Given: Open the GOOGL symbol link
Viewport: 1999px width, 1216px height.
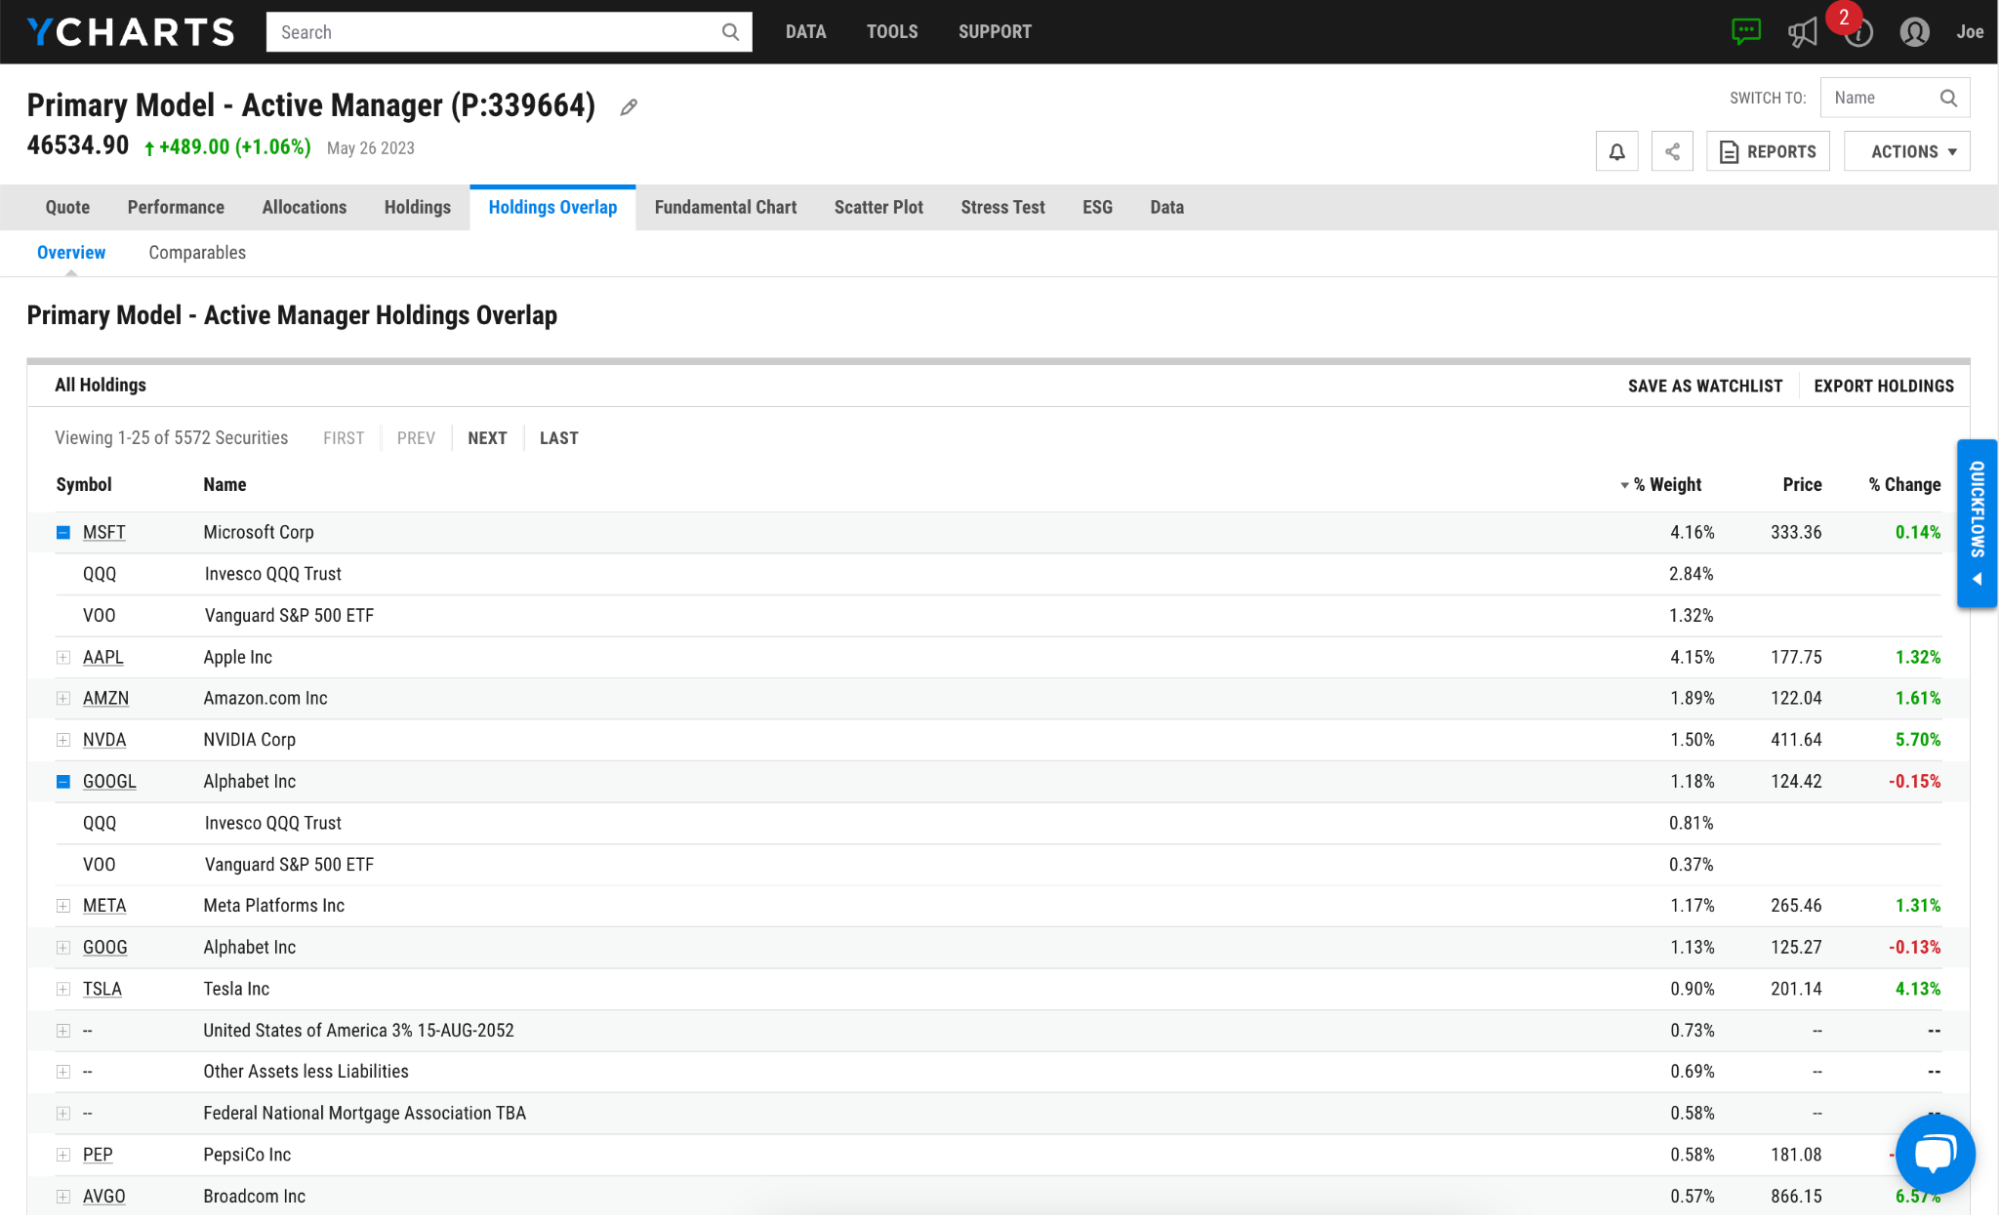Looking at the screenshot, I should [x=109, y=782].
